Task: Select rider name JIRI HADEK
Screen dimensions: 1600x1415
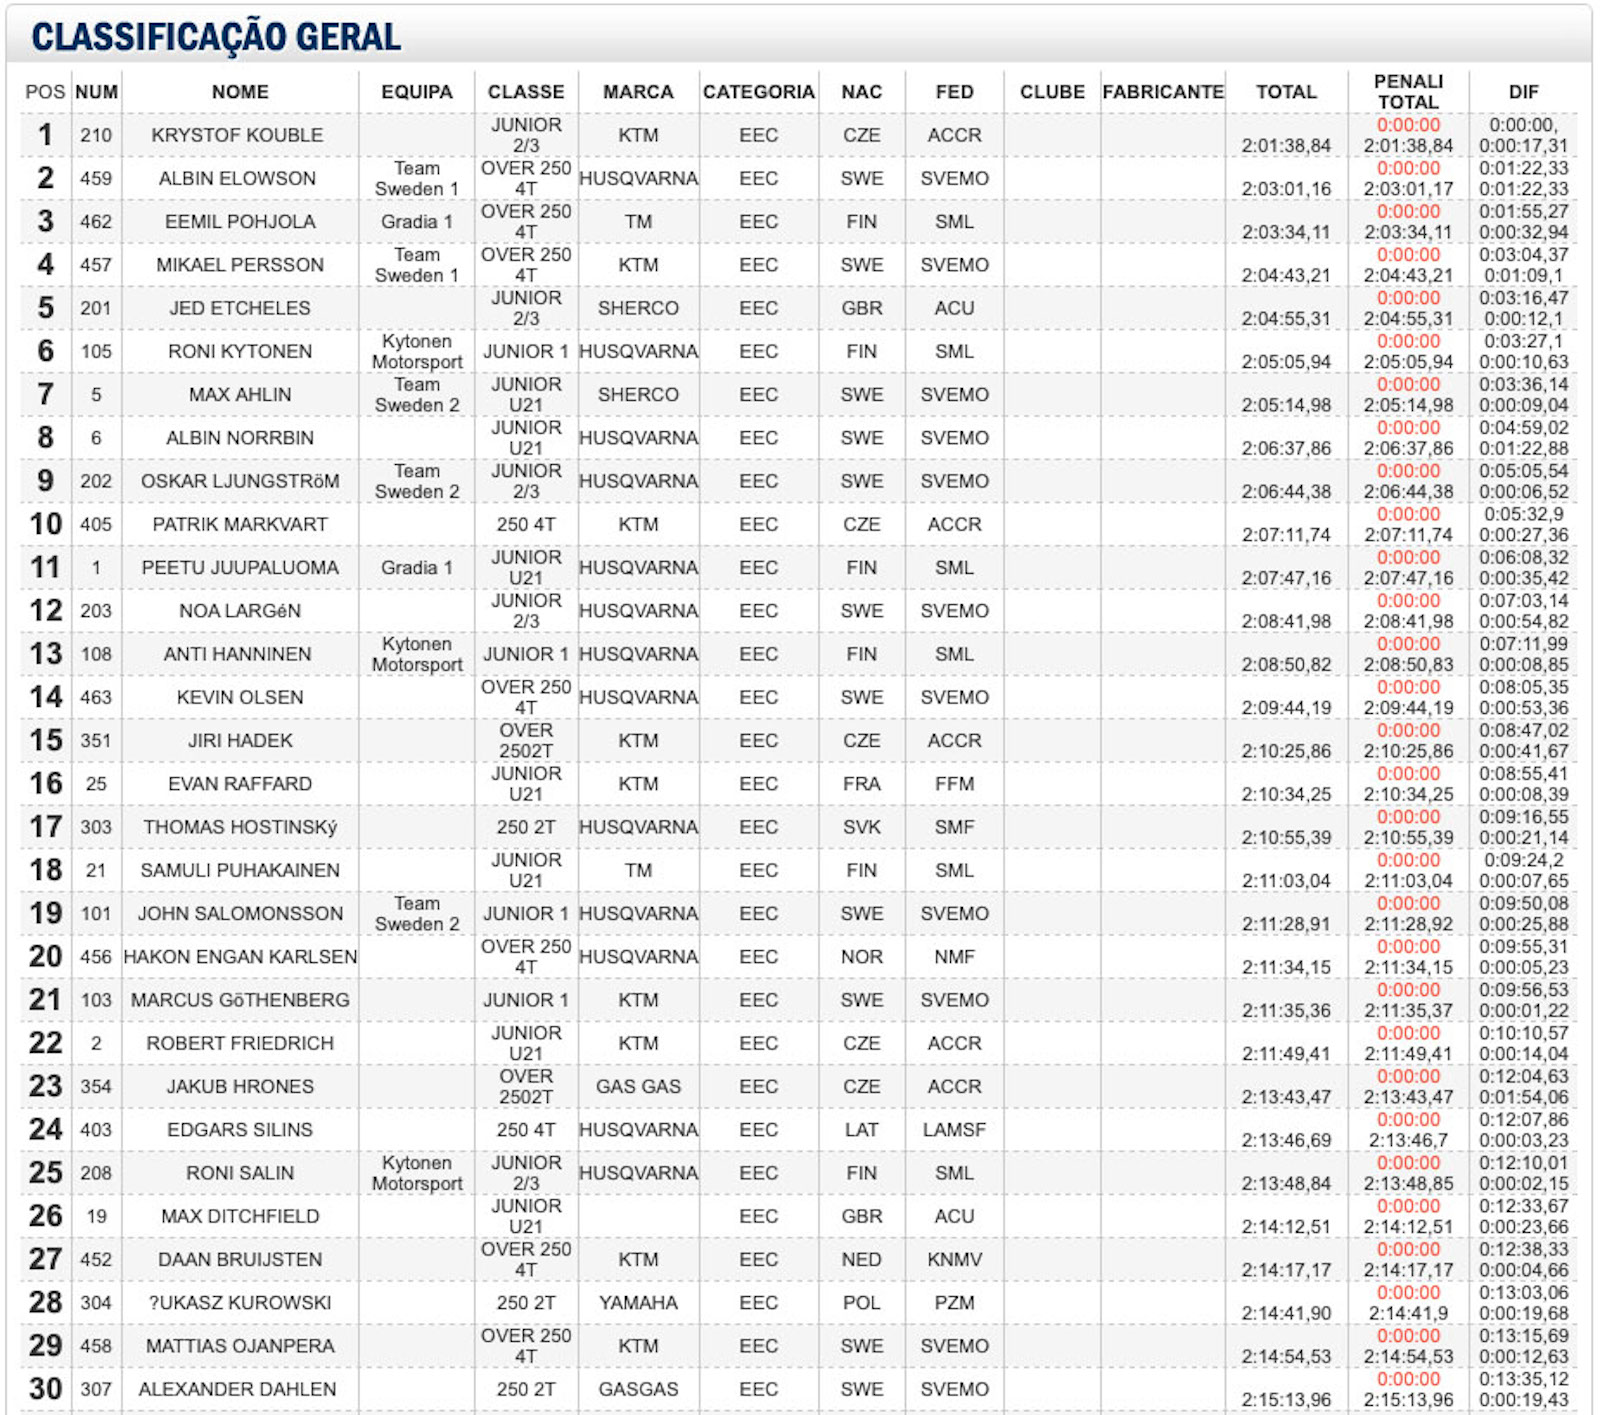Action: pyautogui.click(x=240, y=741)
